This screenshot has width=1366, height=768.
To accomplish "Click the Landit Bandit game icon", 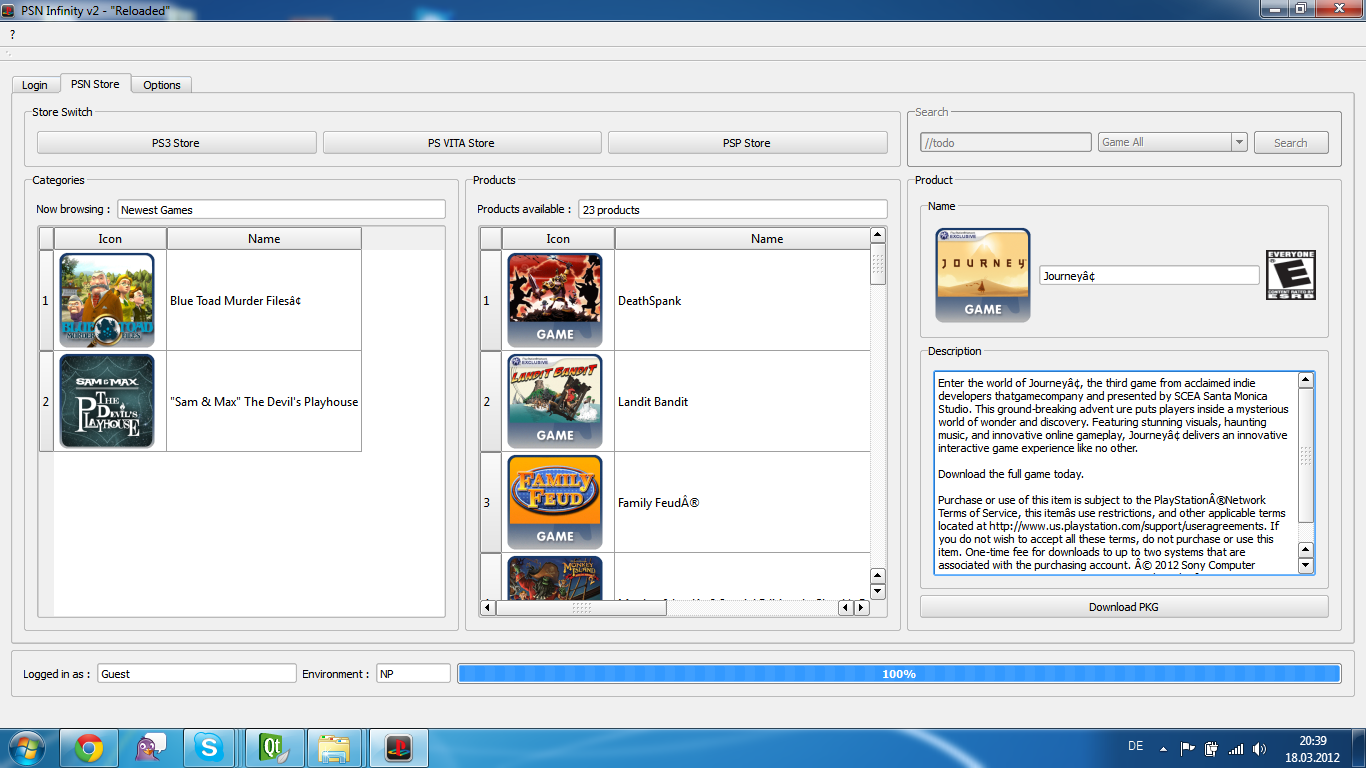I will [555, 401].
